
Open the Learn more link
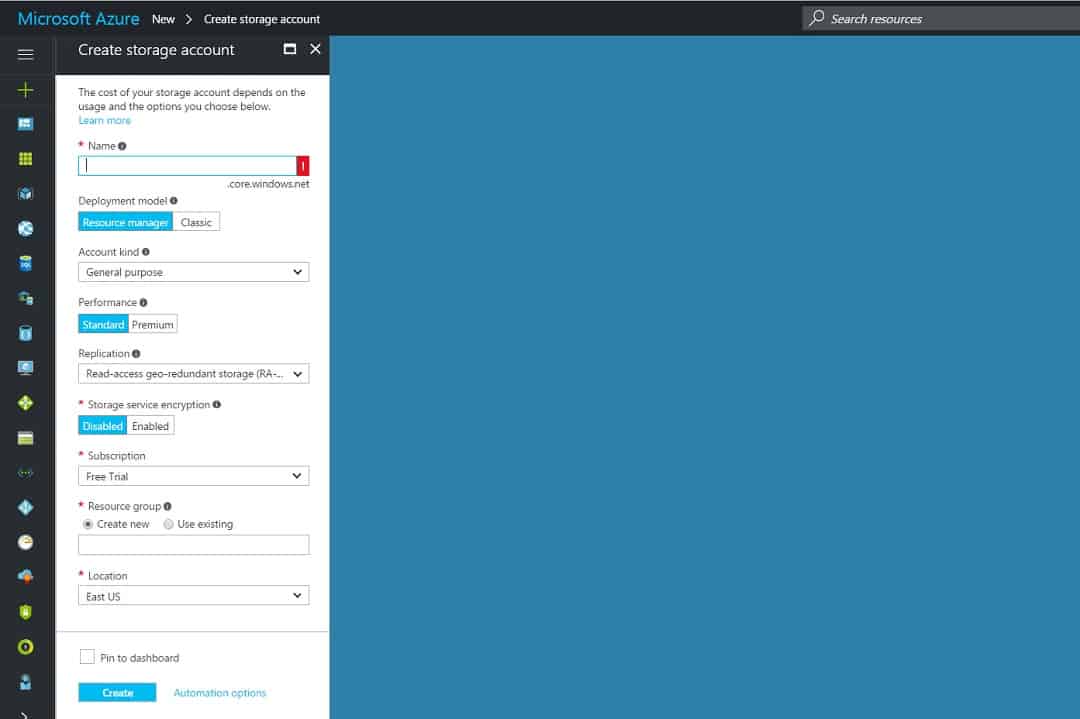[x=105, y=121]
